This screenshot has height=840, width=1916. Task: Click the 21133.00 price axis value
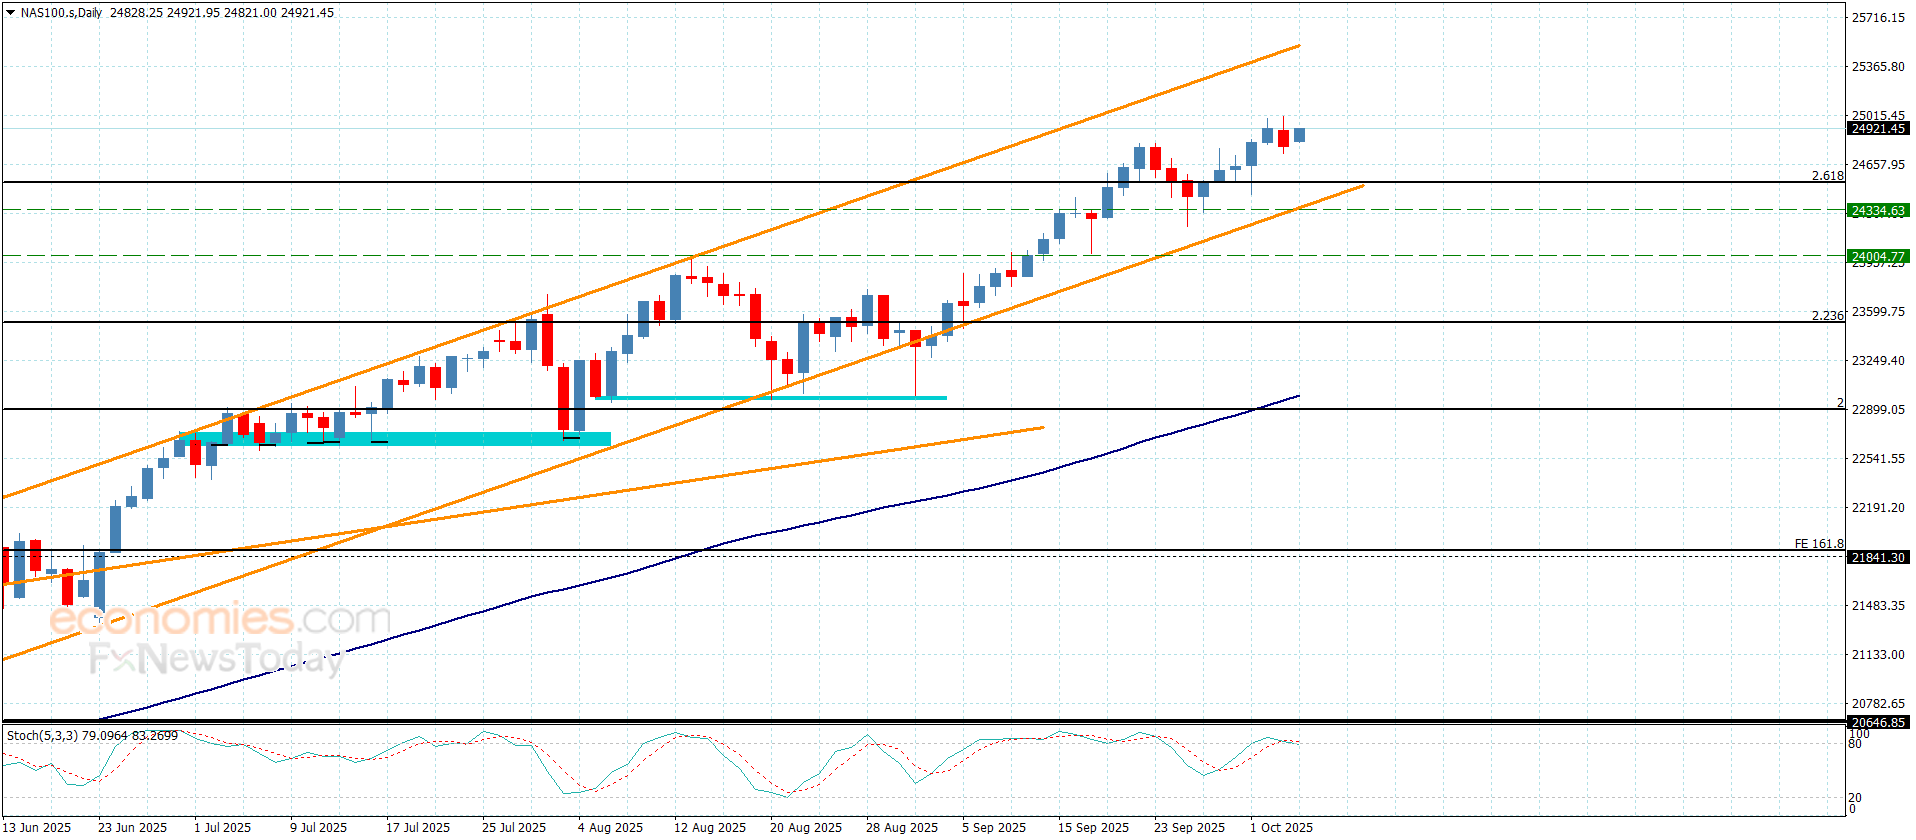coord(1878,655)
